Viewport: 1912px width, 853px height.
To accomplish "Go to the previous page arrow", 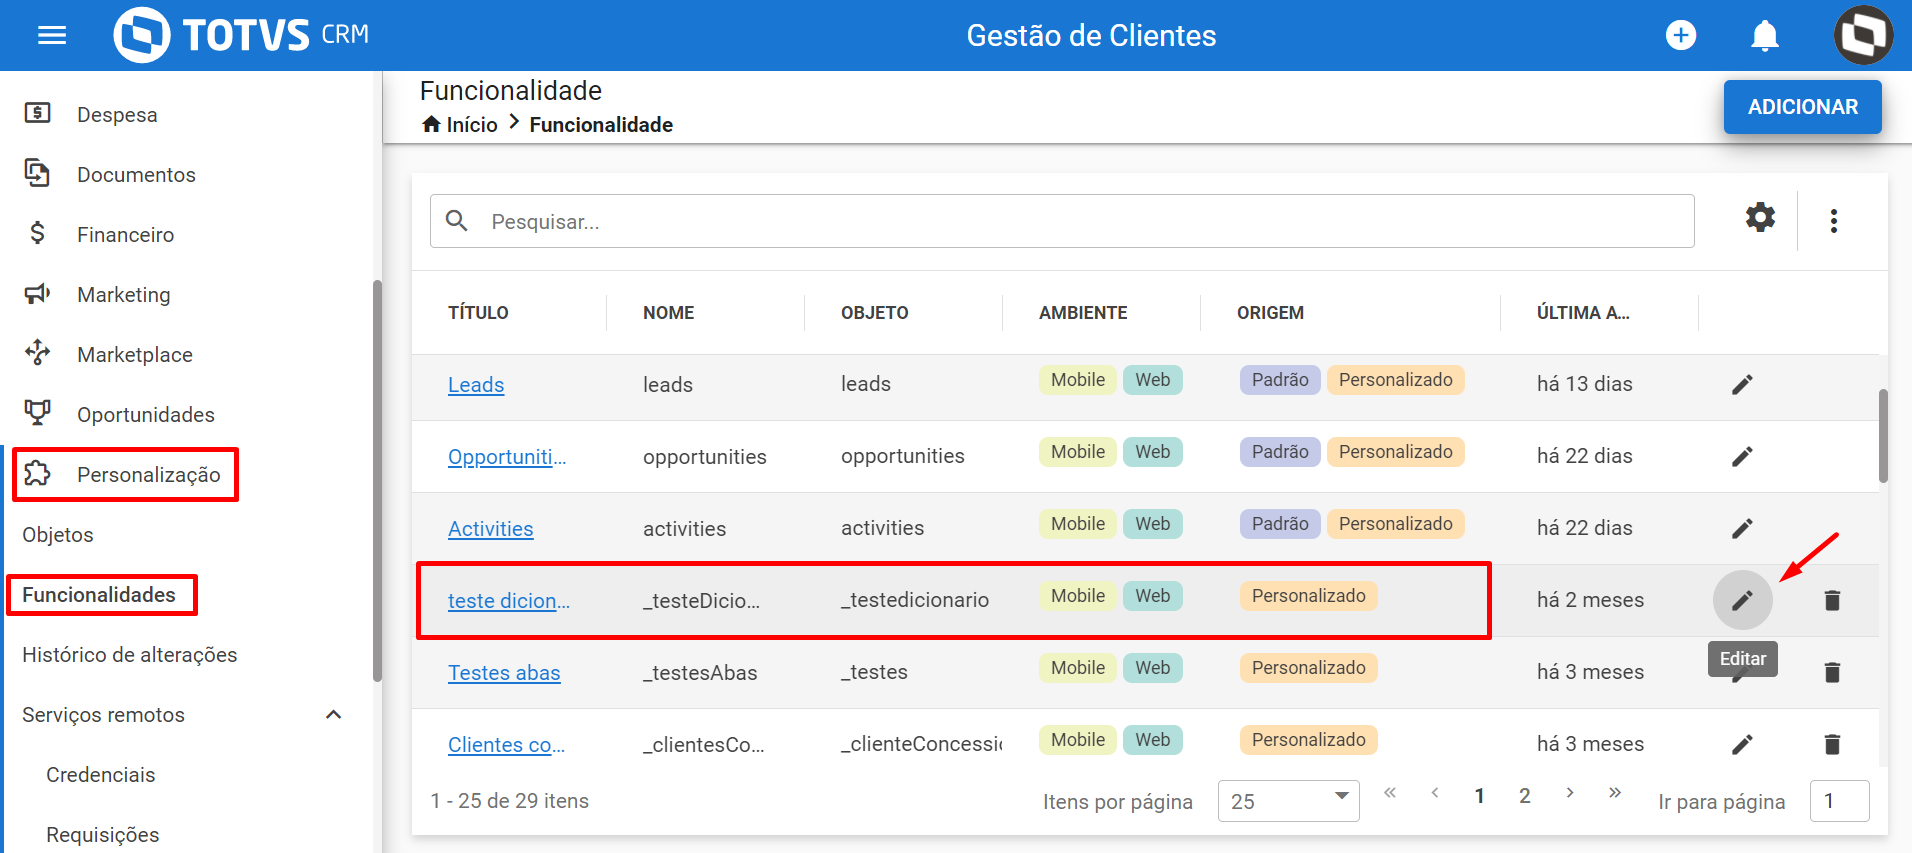I will pyautogui.click(x=1435, y=793).
